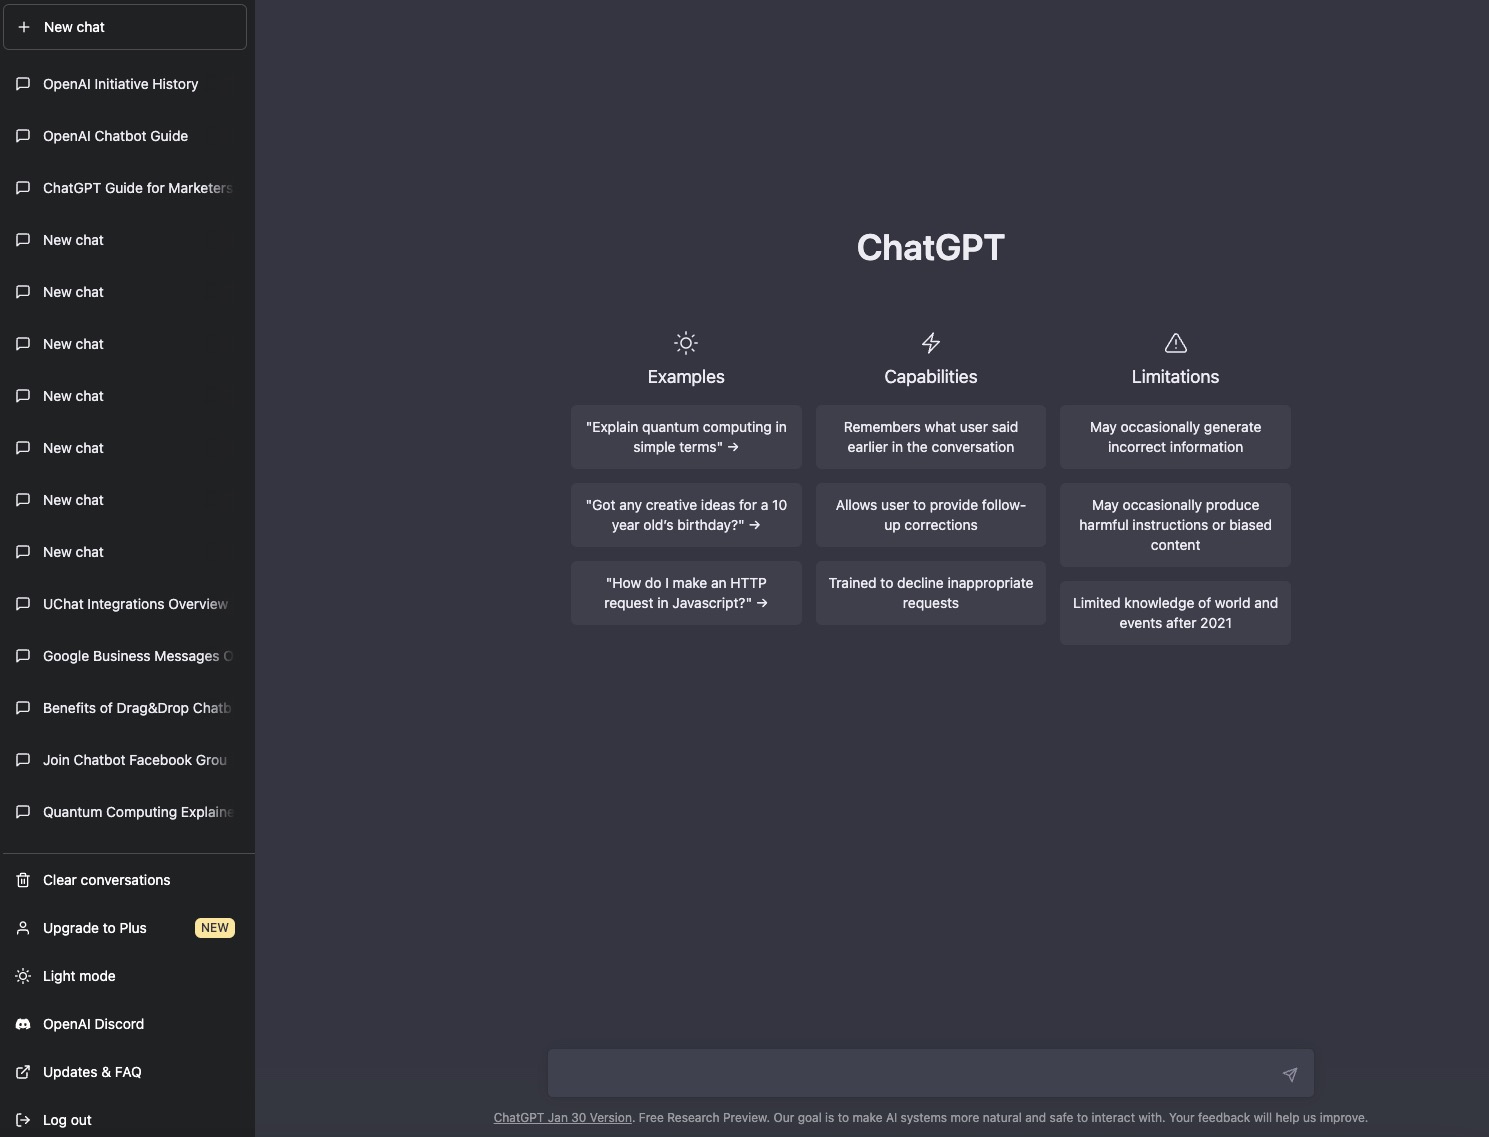Click the quantum computing example prompt
The image size is (1489, 1137).
coord(686,437)
